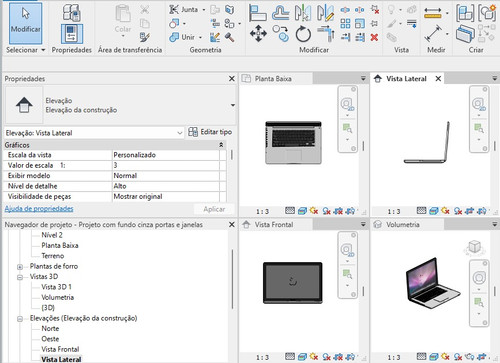Image resolution: width=500 pixels, height=363 pixels.
Task: Select the Modificar arrow tool
Action: [25, 23]
